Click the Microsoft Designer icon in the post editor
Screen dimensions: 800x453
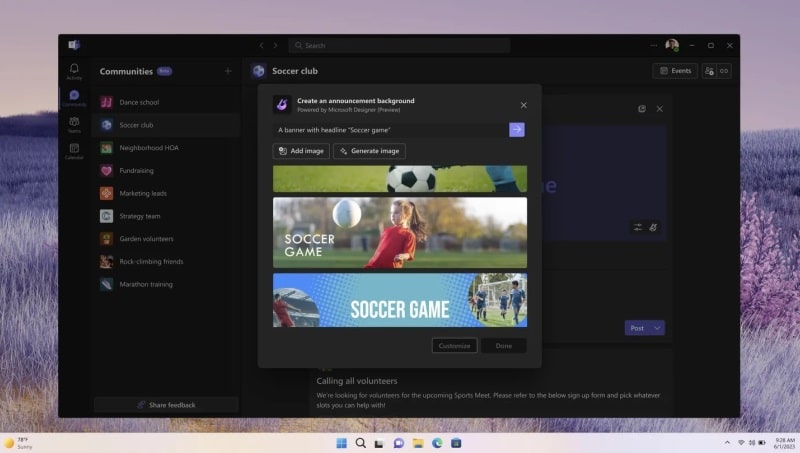coord(653,228)
